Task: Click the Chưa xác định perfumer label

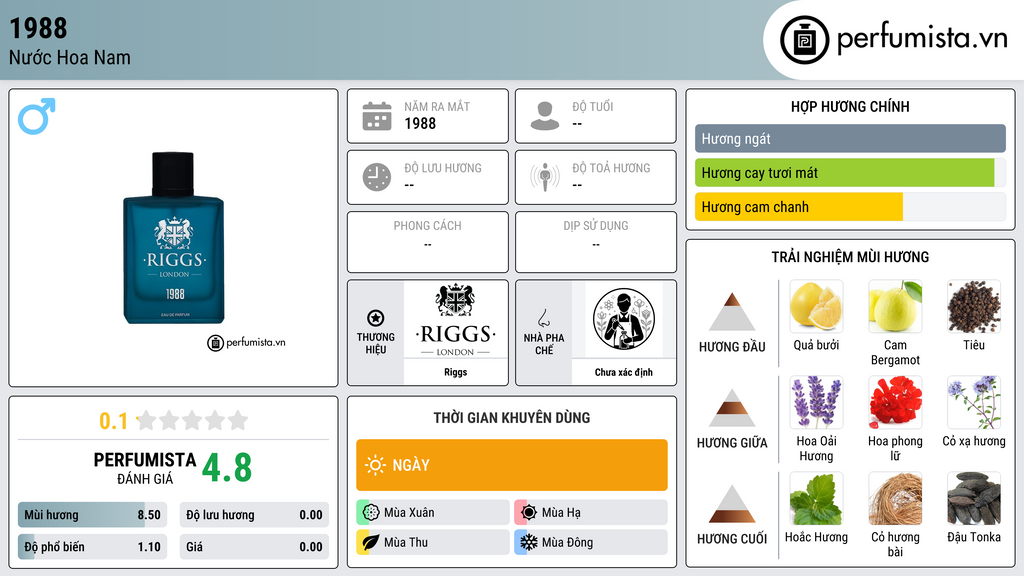Action: 624,372
